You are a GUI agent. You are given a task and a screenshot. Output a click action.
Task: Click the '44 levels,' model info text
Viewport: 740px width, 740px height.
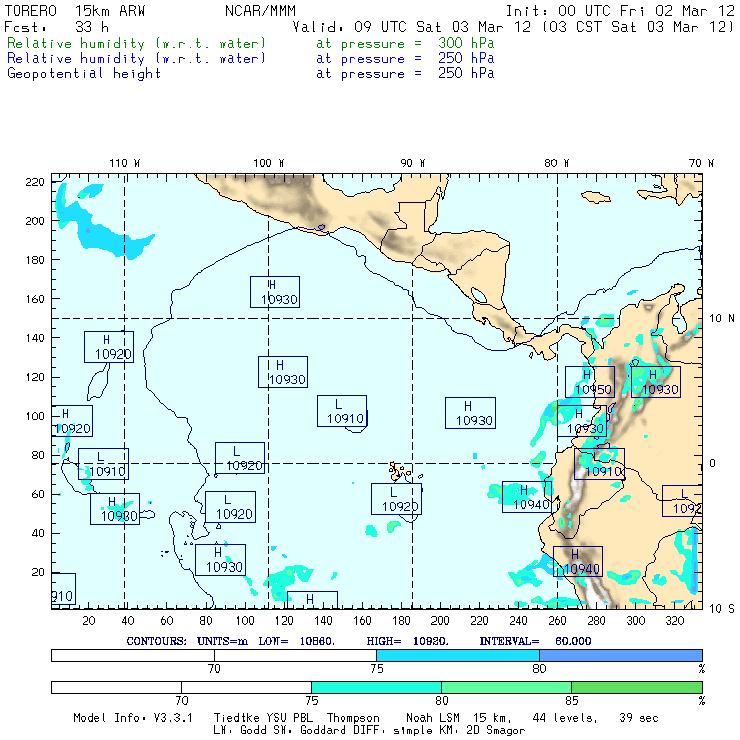pos(565,718)
